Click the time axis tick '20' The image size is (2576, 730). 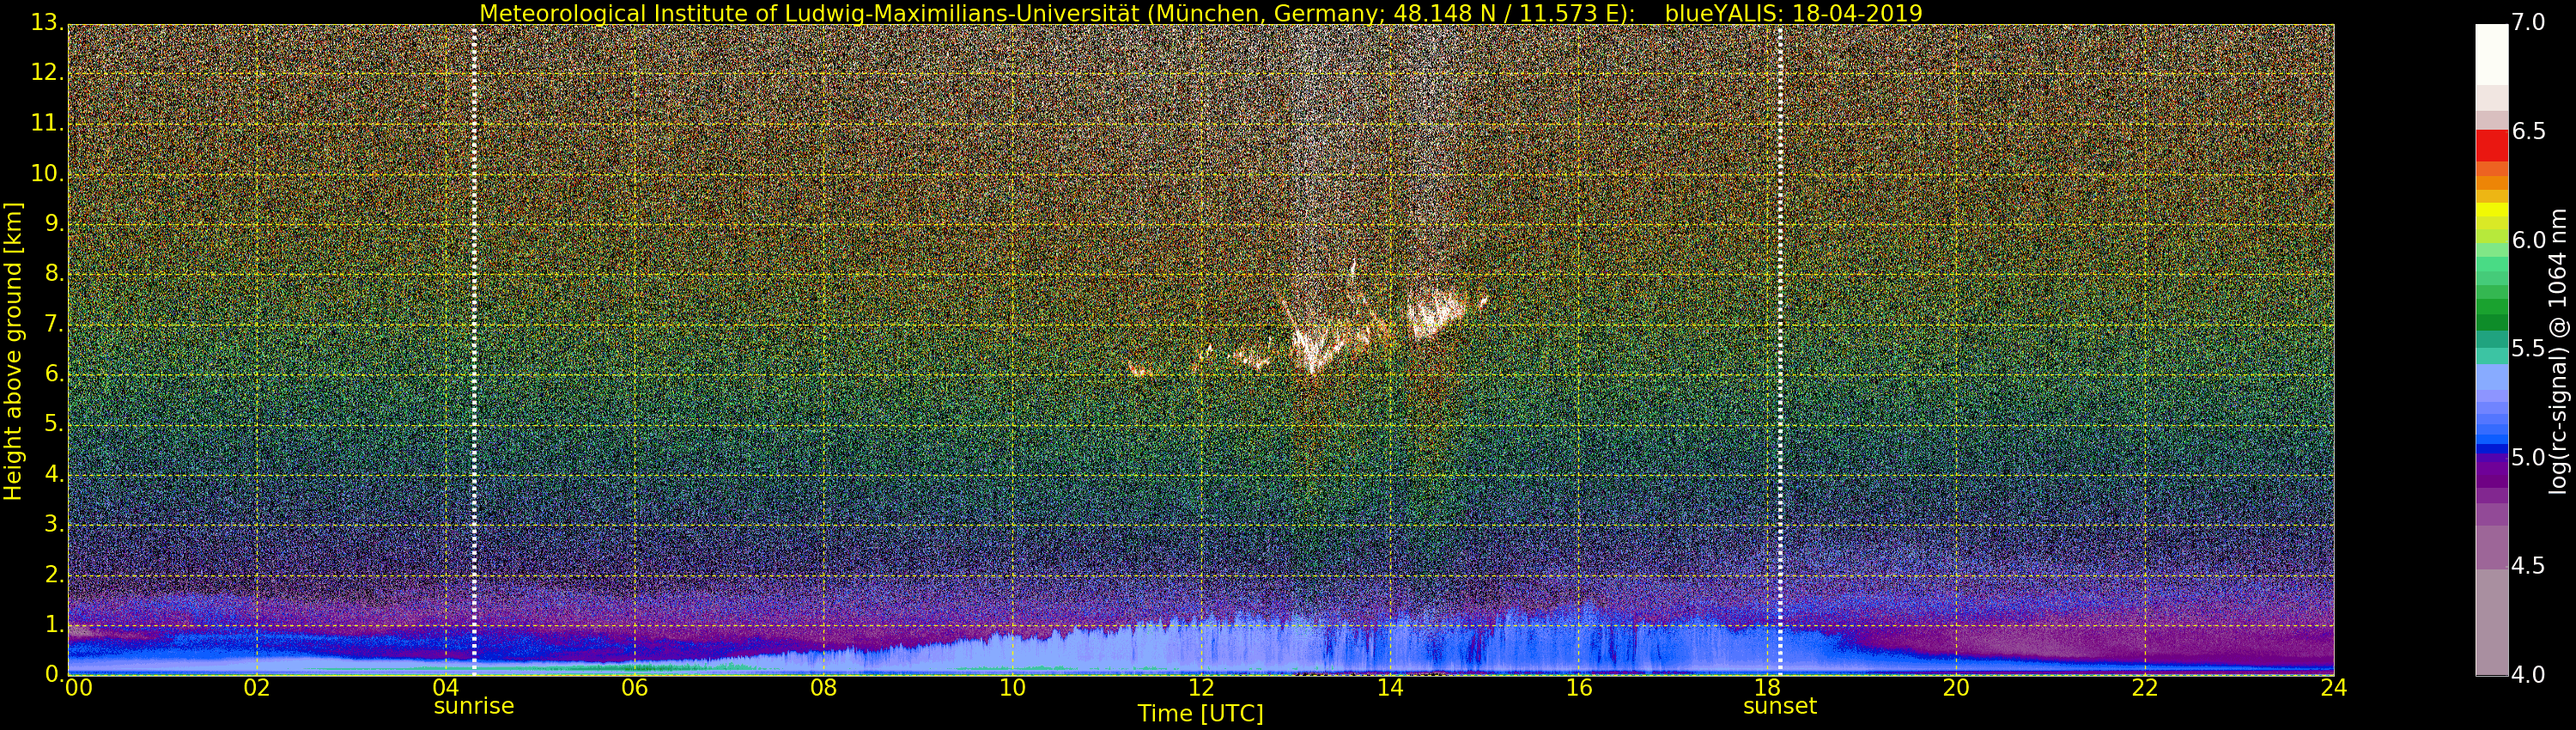click(x=1956, y=688)
